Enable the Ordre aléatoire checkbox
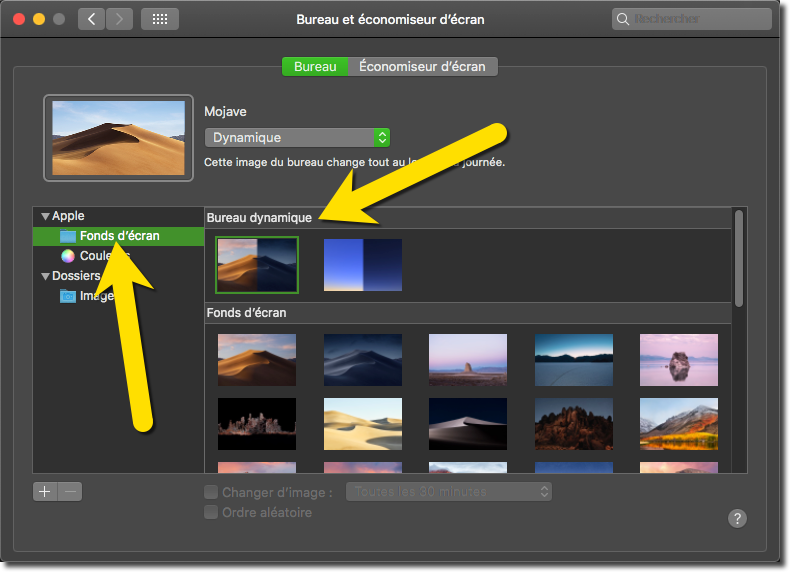790x572 pixels. click(211, 512)
